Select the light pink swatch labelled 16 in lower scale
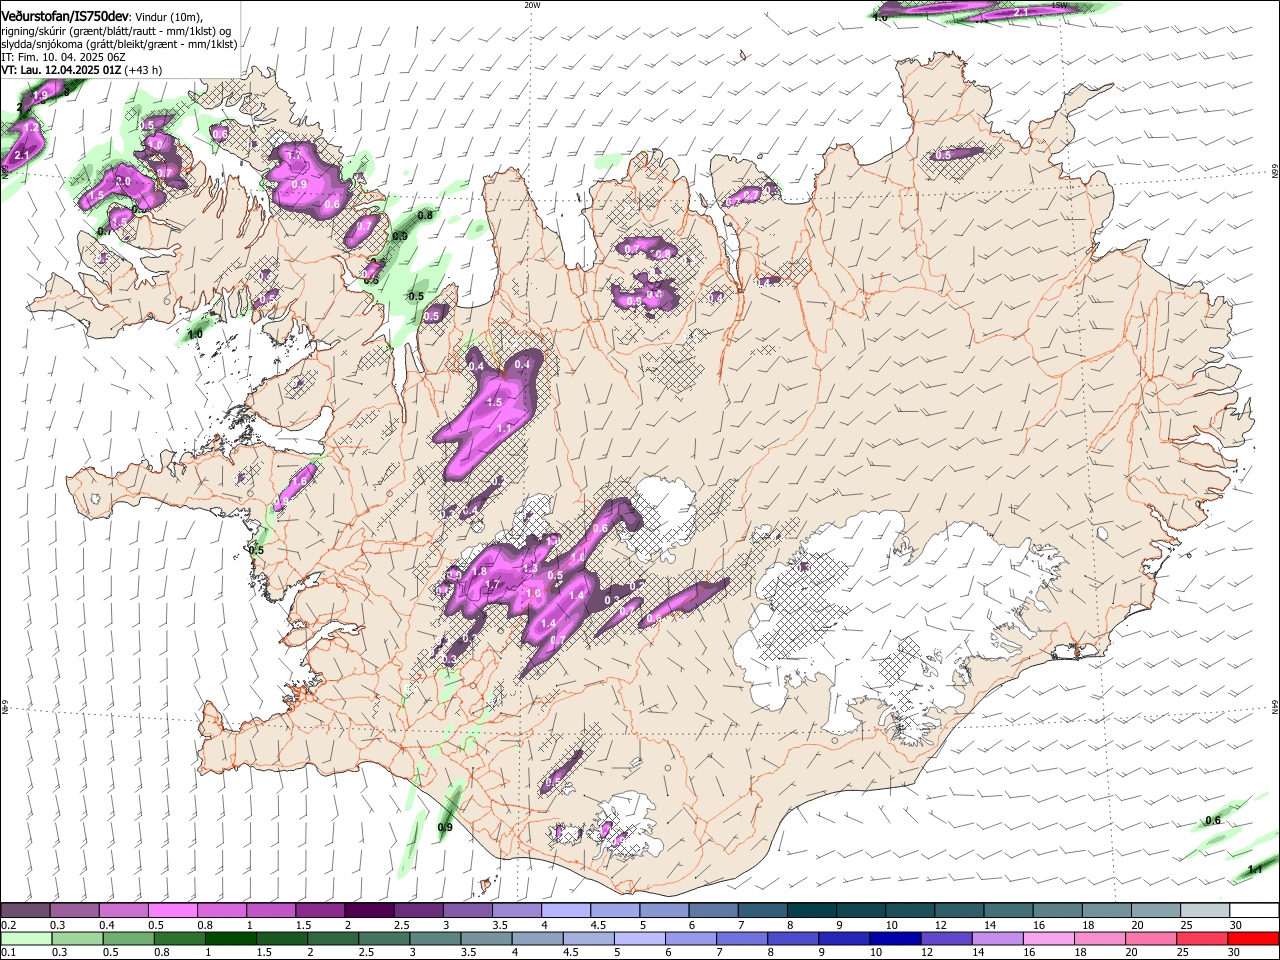Viewport: 1280px width, 960px height. tap(1049, 938)
